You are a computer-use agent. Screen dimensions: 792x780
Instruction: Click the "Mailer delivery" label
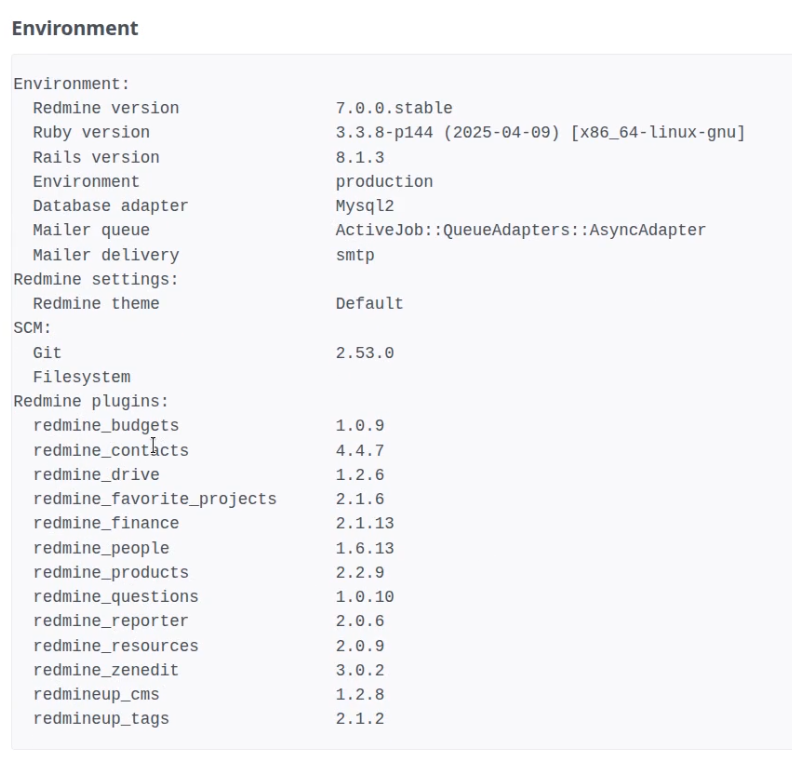pos(106,255)
